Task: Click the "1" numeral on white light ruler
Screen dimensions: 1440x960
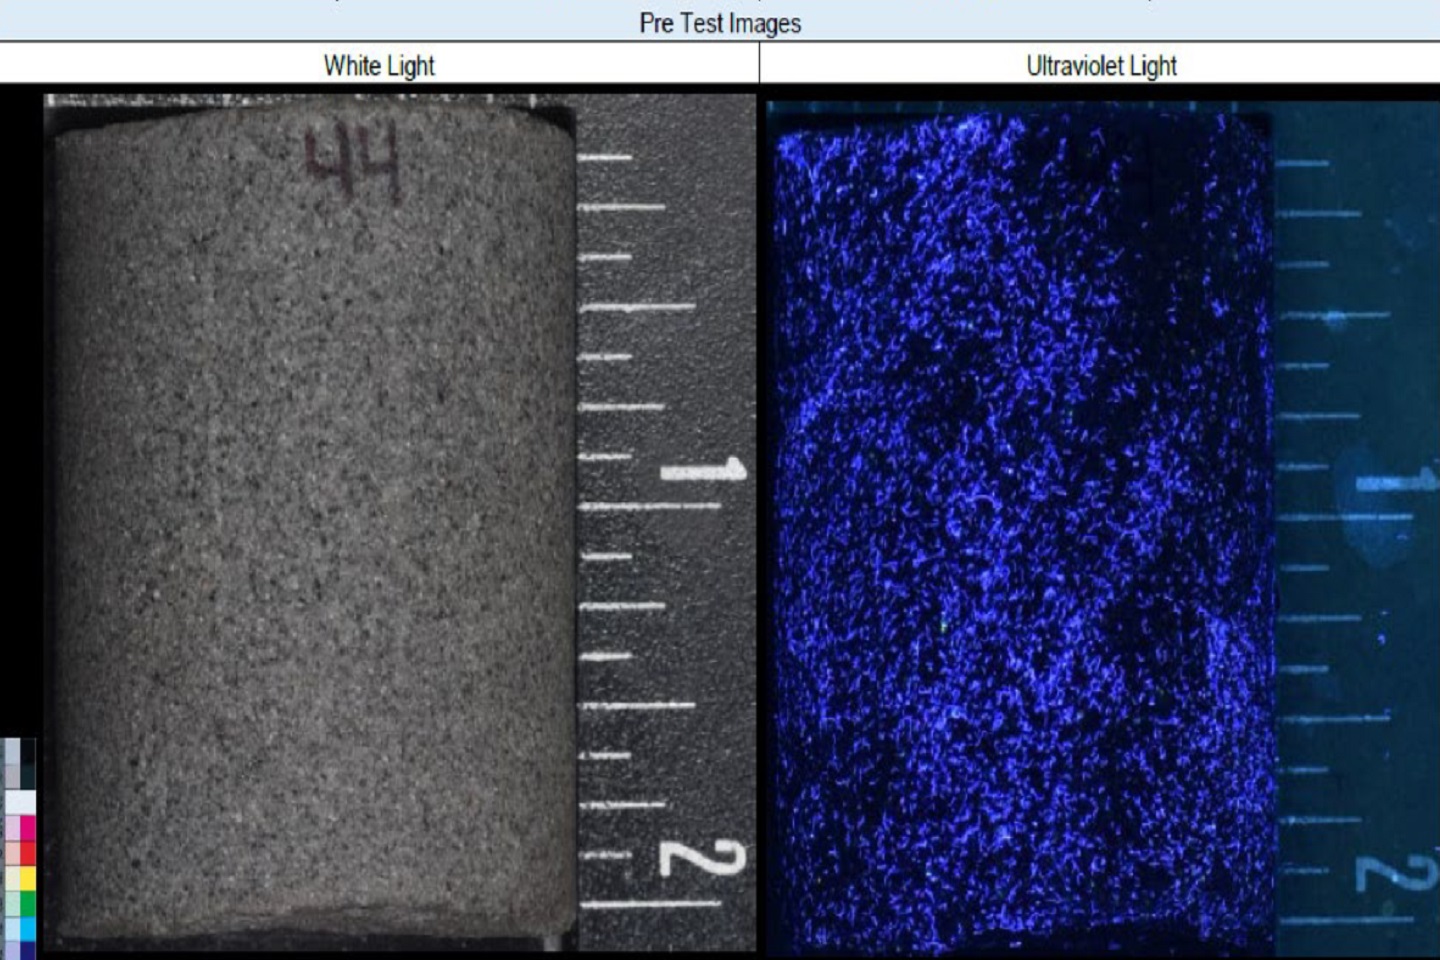Action: click(704, 470)
